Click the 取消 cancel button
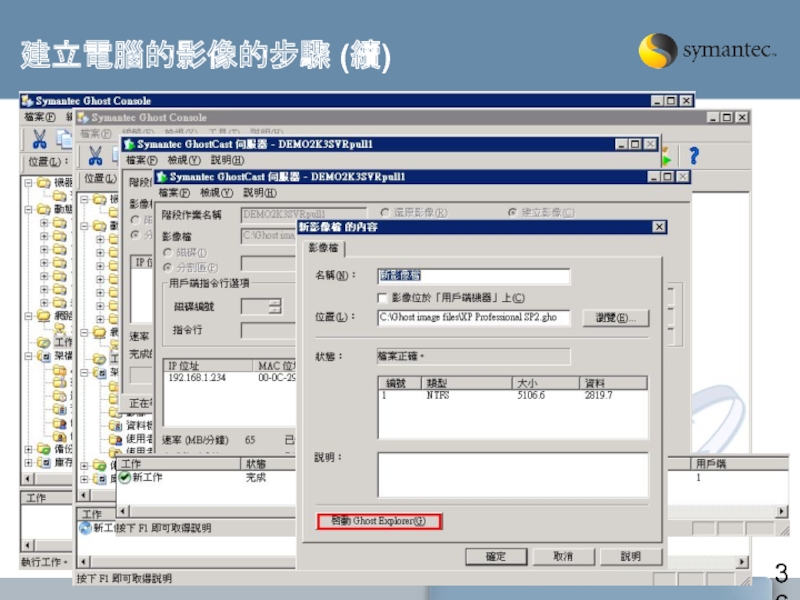This screenshot has height=600, width=800. coord(563,556)
